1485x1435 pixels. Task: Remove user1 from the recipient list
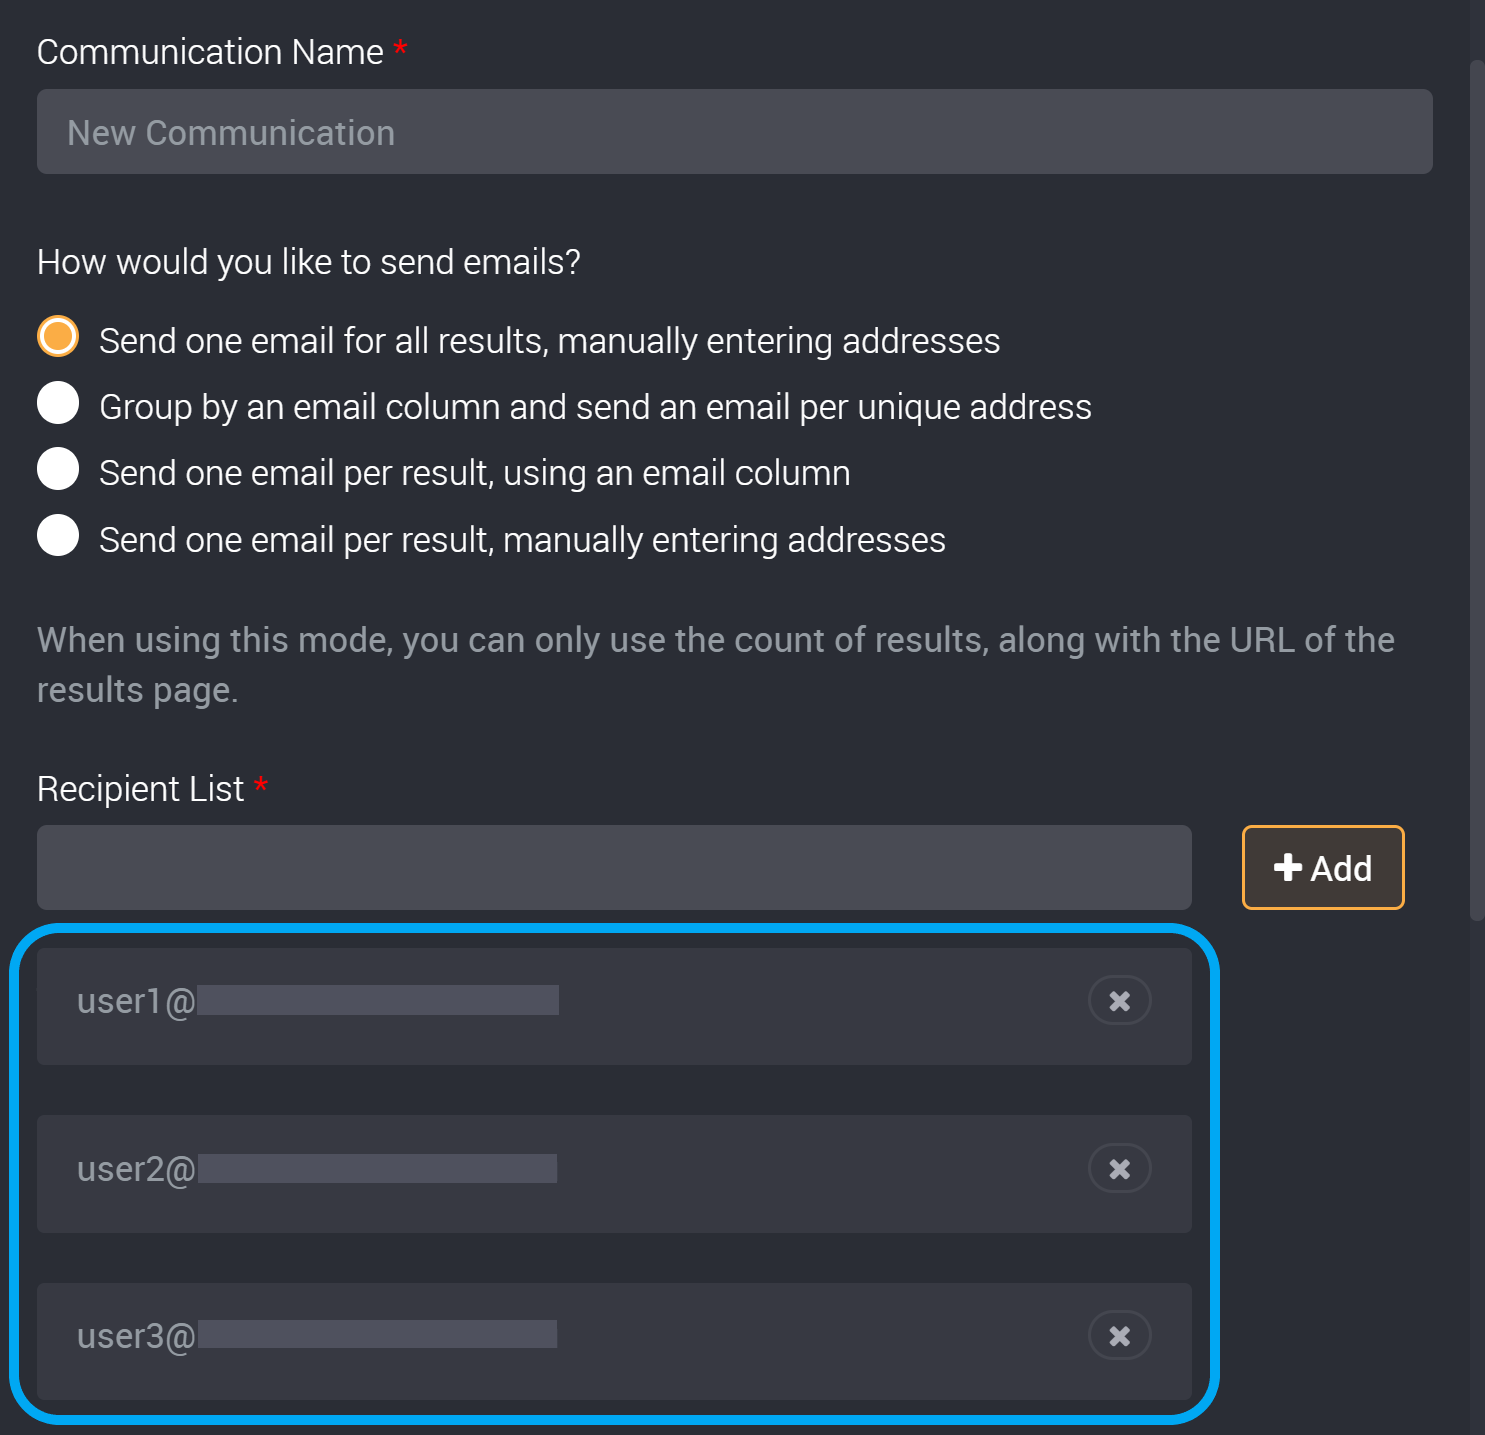click(1119, 1001)
